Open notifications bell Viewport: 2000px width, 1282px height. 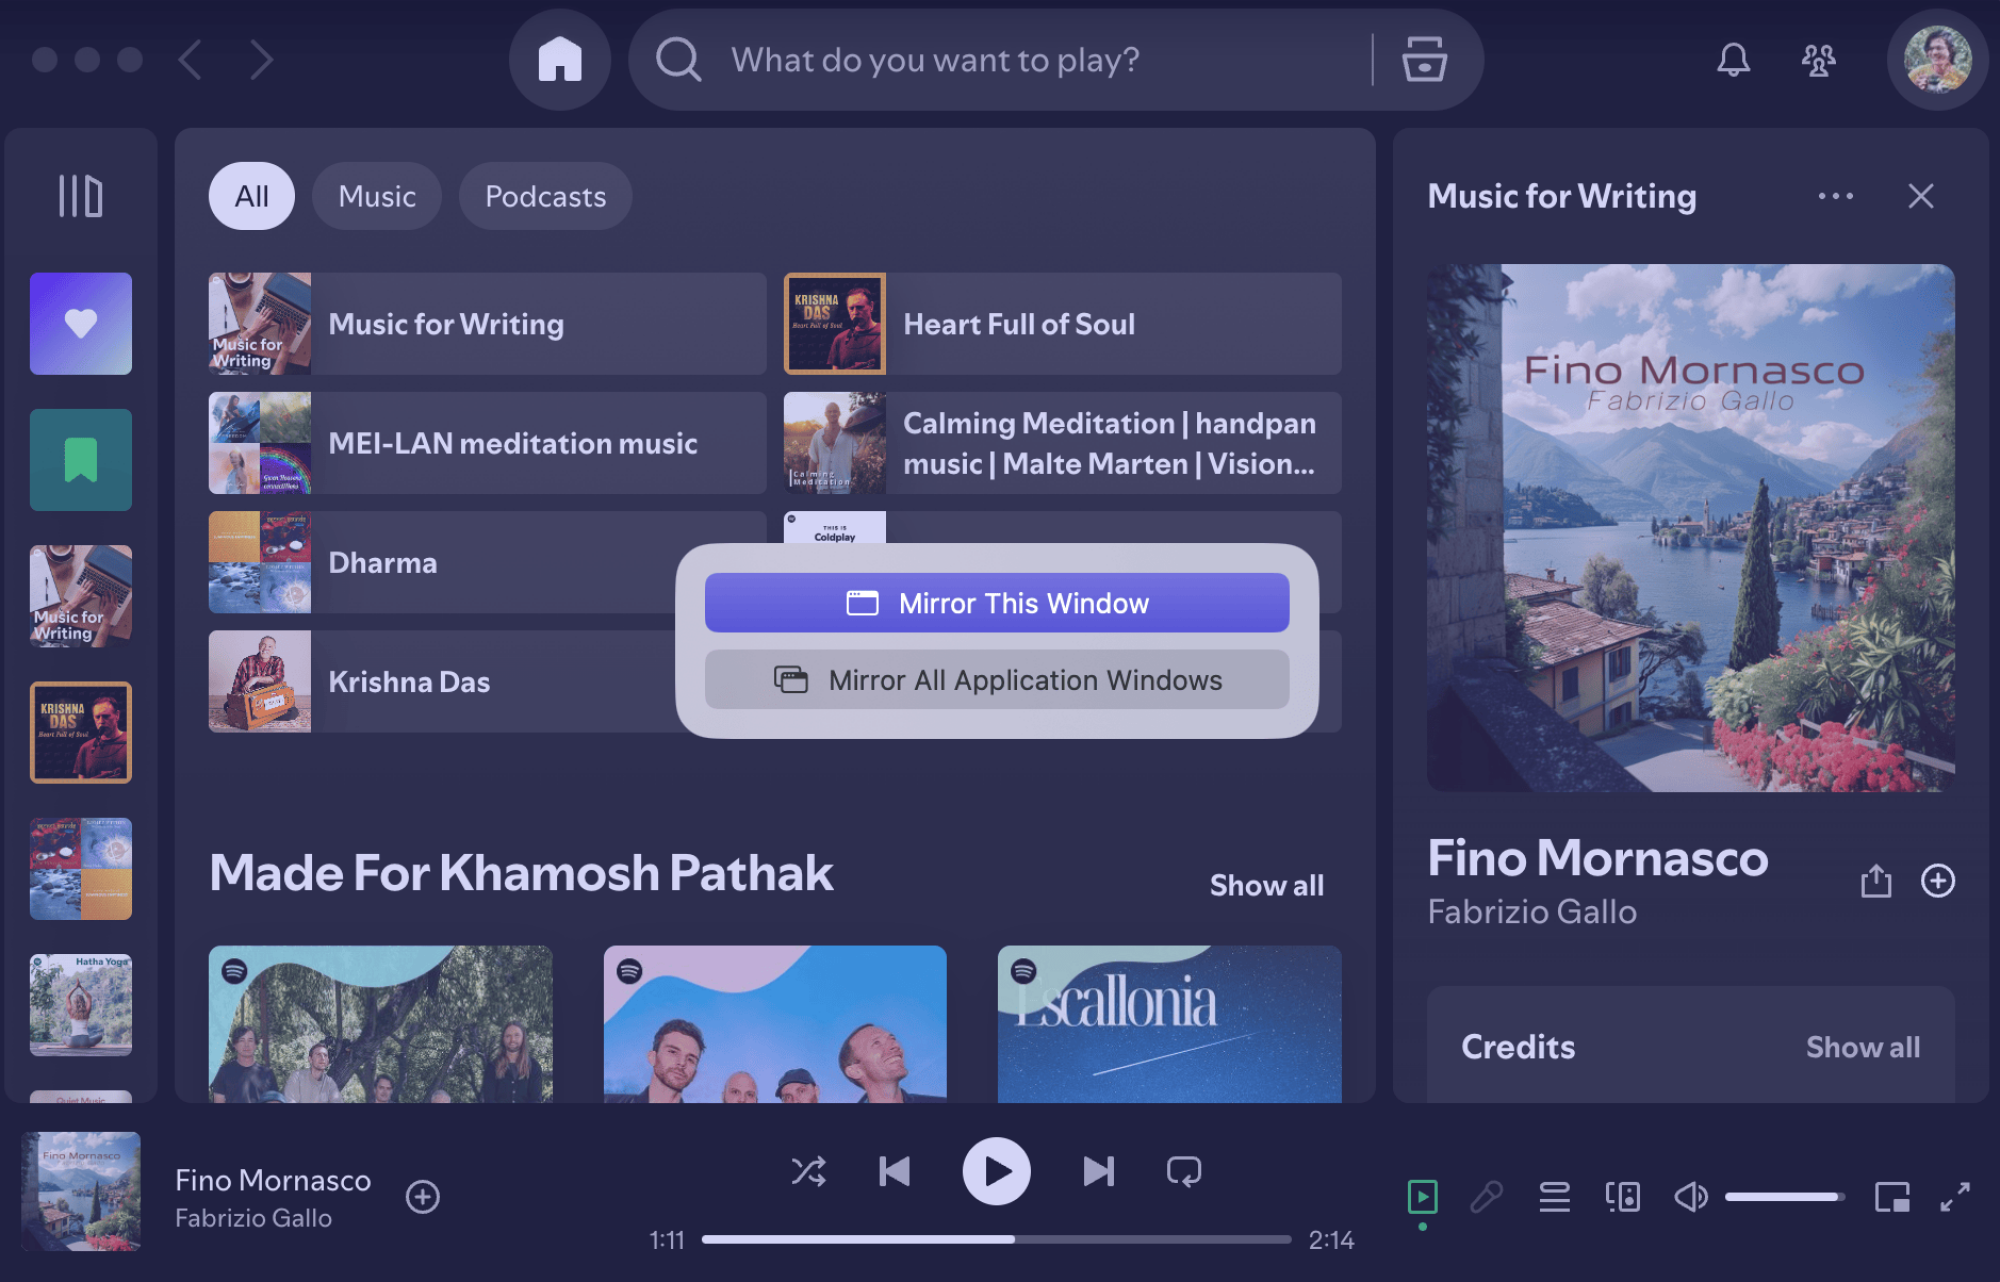[1733, 60]
